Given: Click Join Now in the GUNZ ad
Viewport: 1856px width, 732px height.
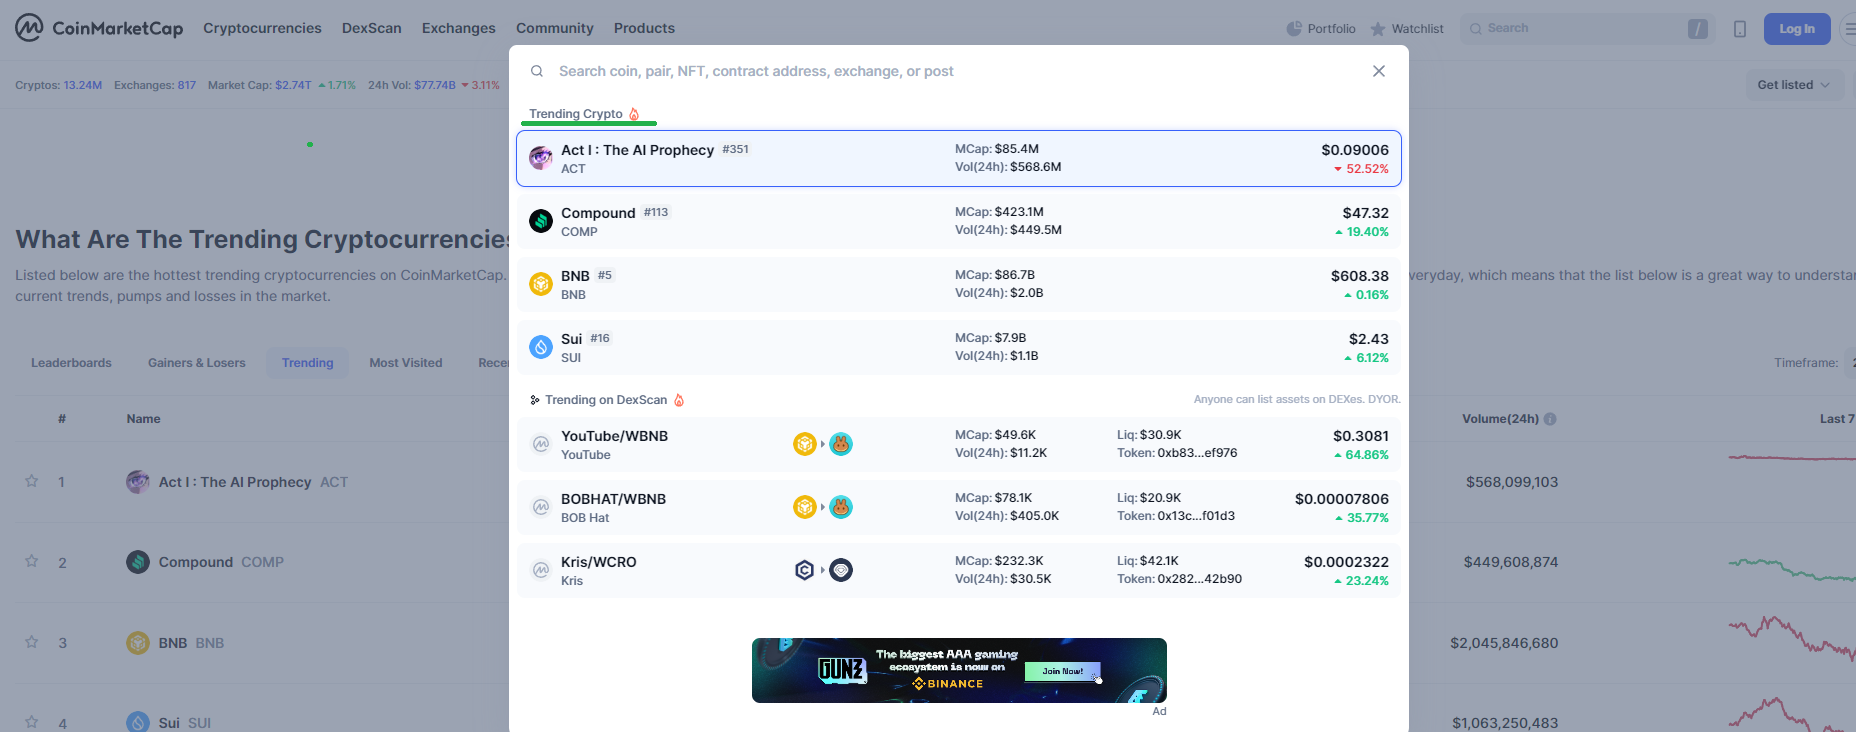Looking at the screenshot, I should coord(1062,671).
